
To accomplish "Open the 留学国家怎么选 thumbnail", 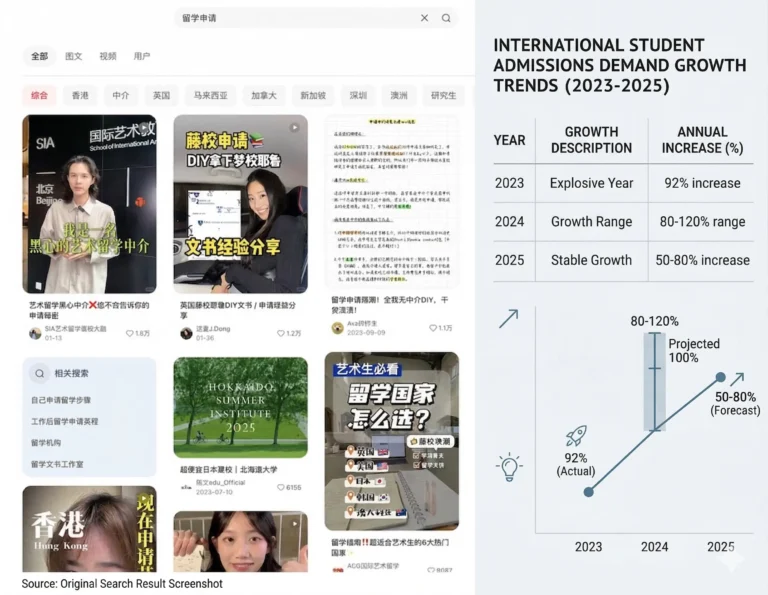I will tap(392, 441).
